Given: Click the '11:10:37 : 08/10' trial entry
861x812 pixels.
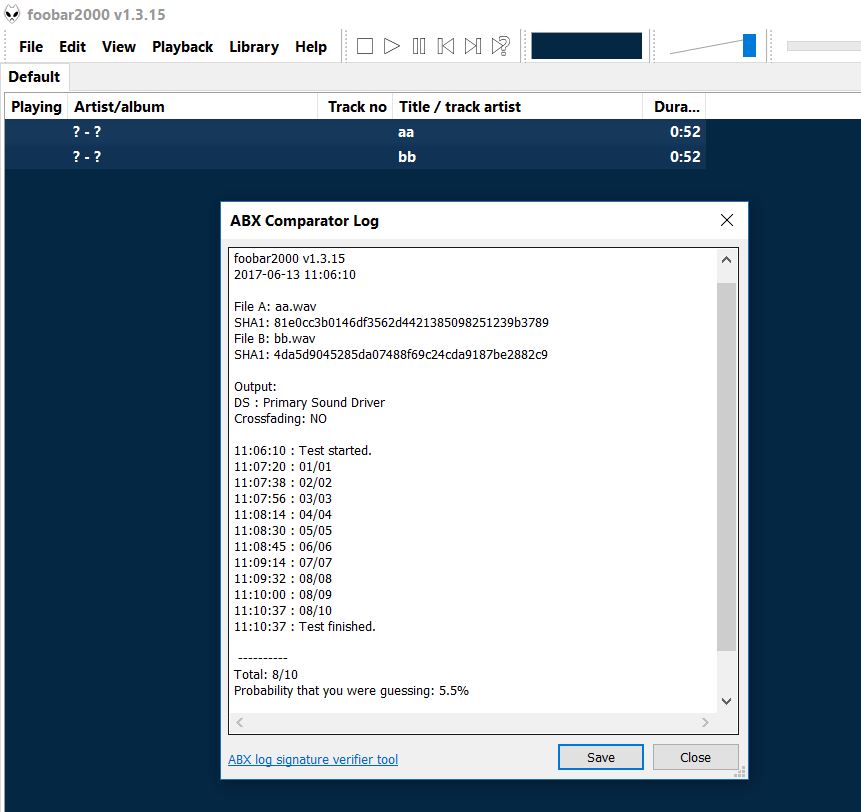Looking at the screenshot, I should [283, 611].
